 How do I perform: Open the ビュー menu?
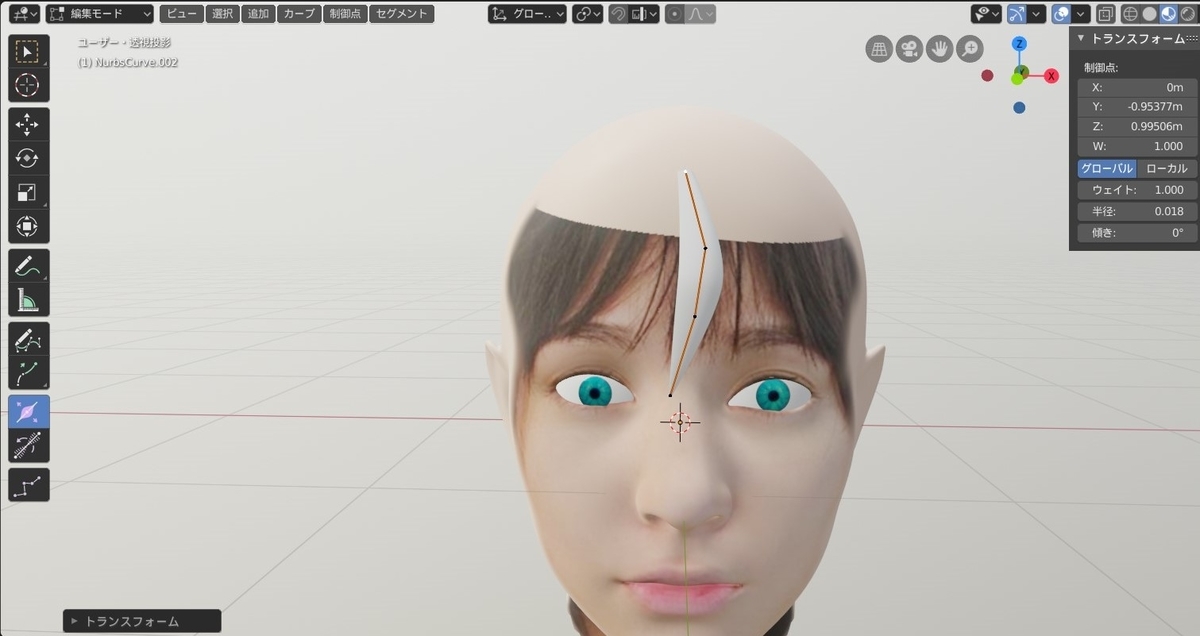click(x=181, y=14)
